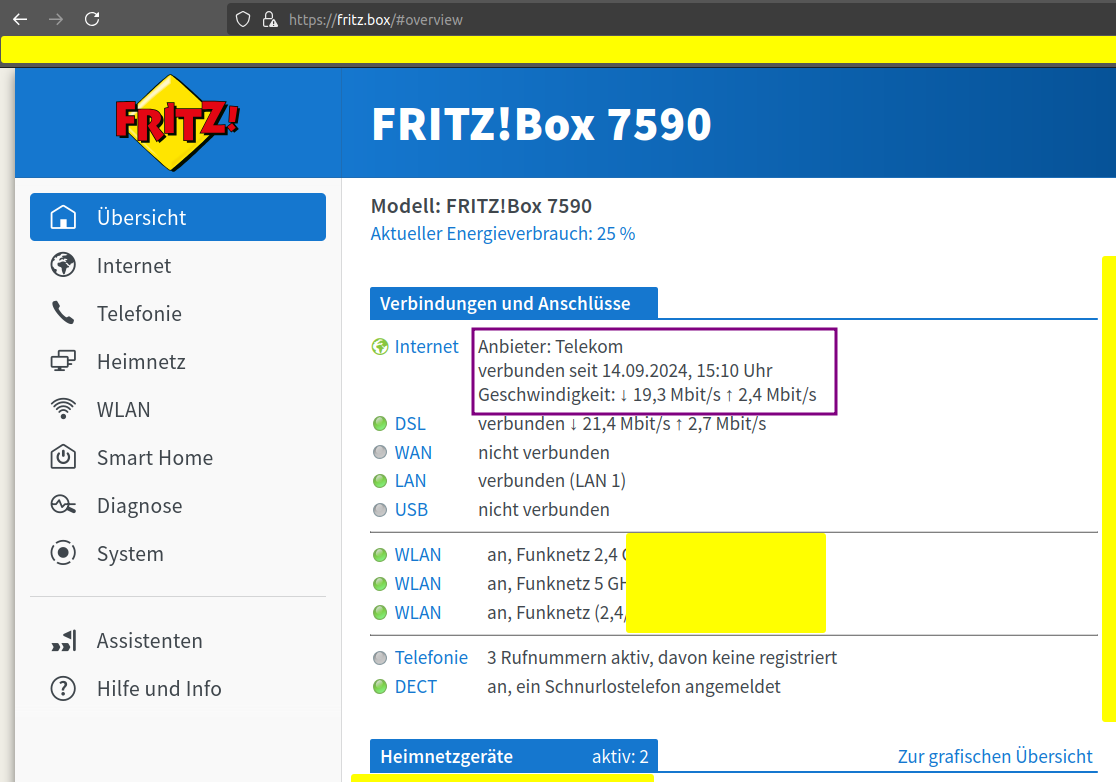Click the green status dot beside LAN
The image size is (1116, 782).
tap(380, 481)
